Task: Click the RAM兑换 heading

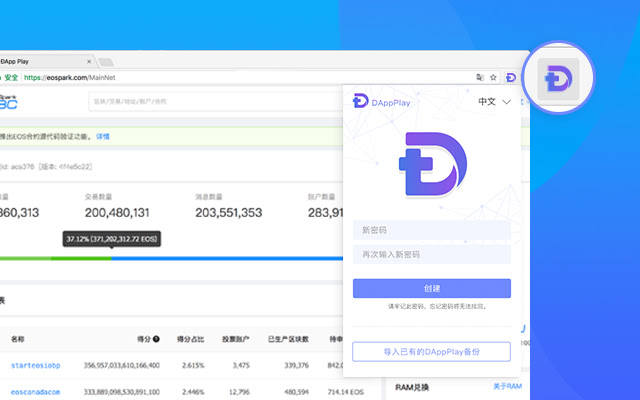Action: click(x=412, y=387)
